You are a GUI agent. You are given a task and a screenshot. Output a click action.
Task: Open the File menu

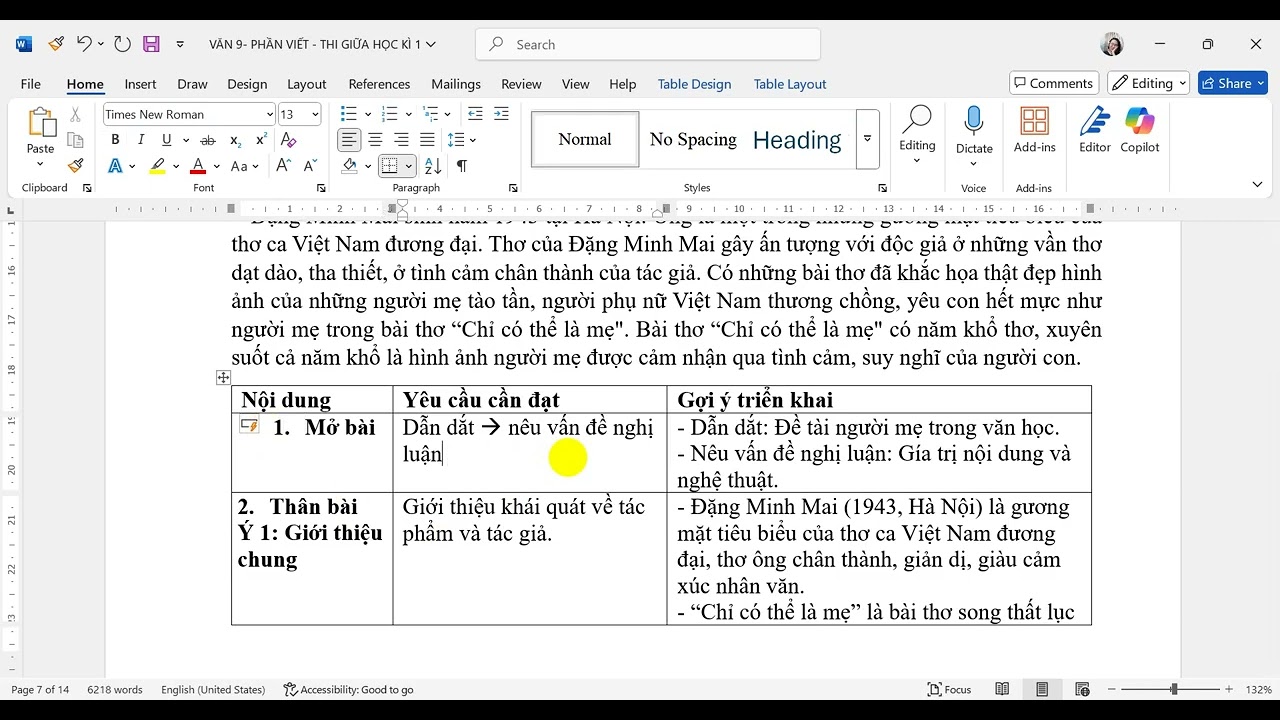(x=31, y=84)
